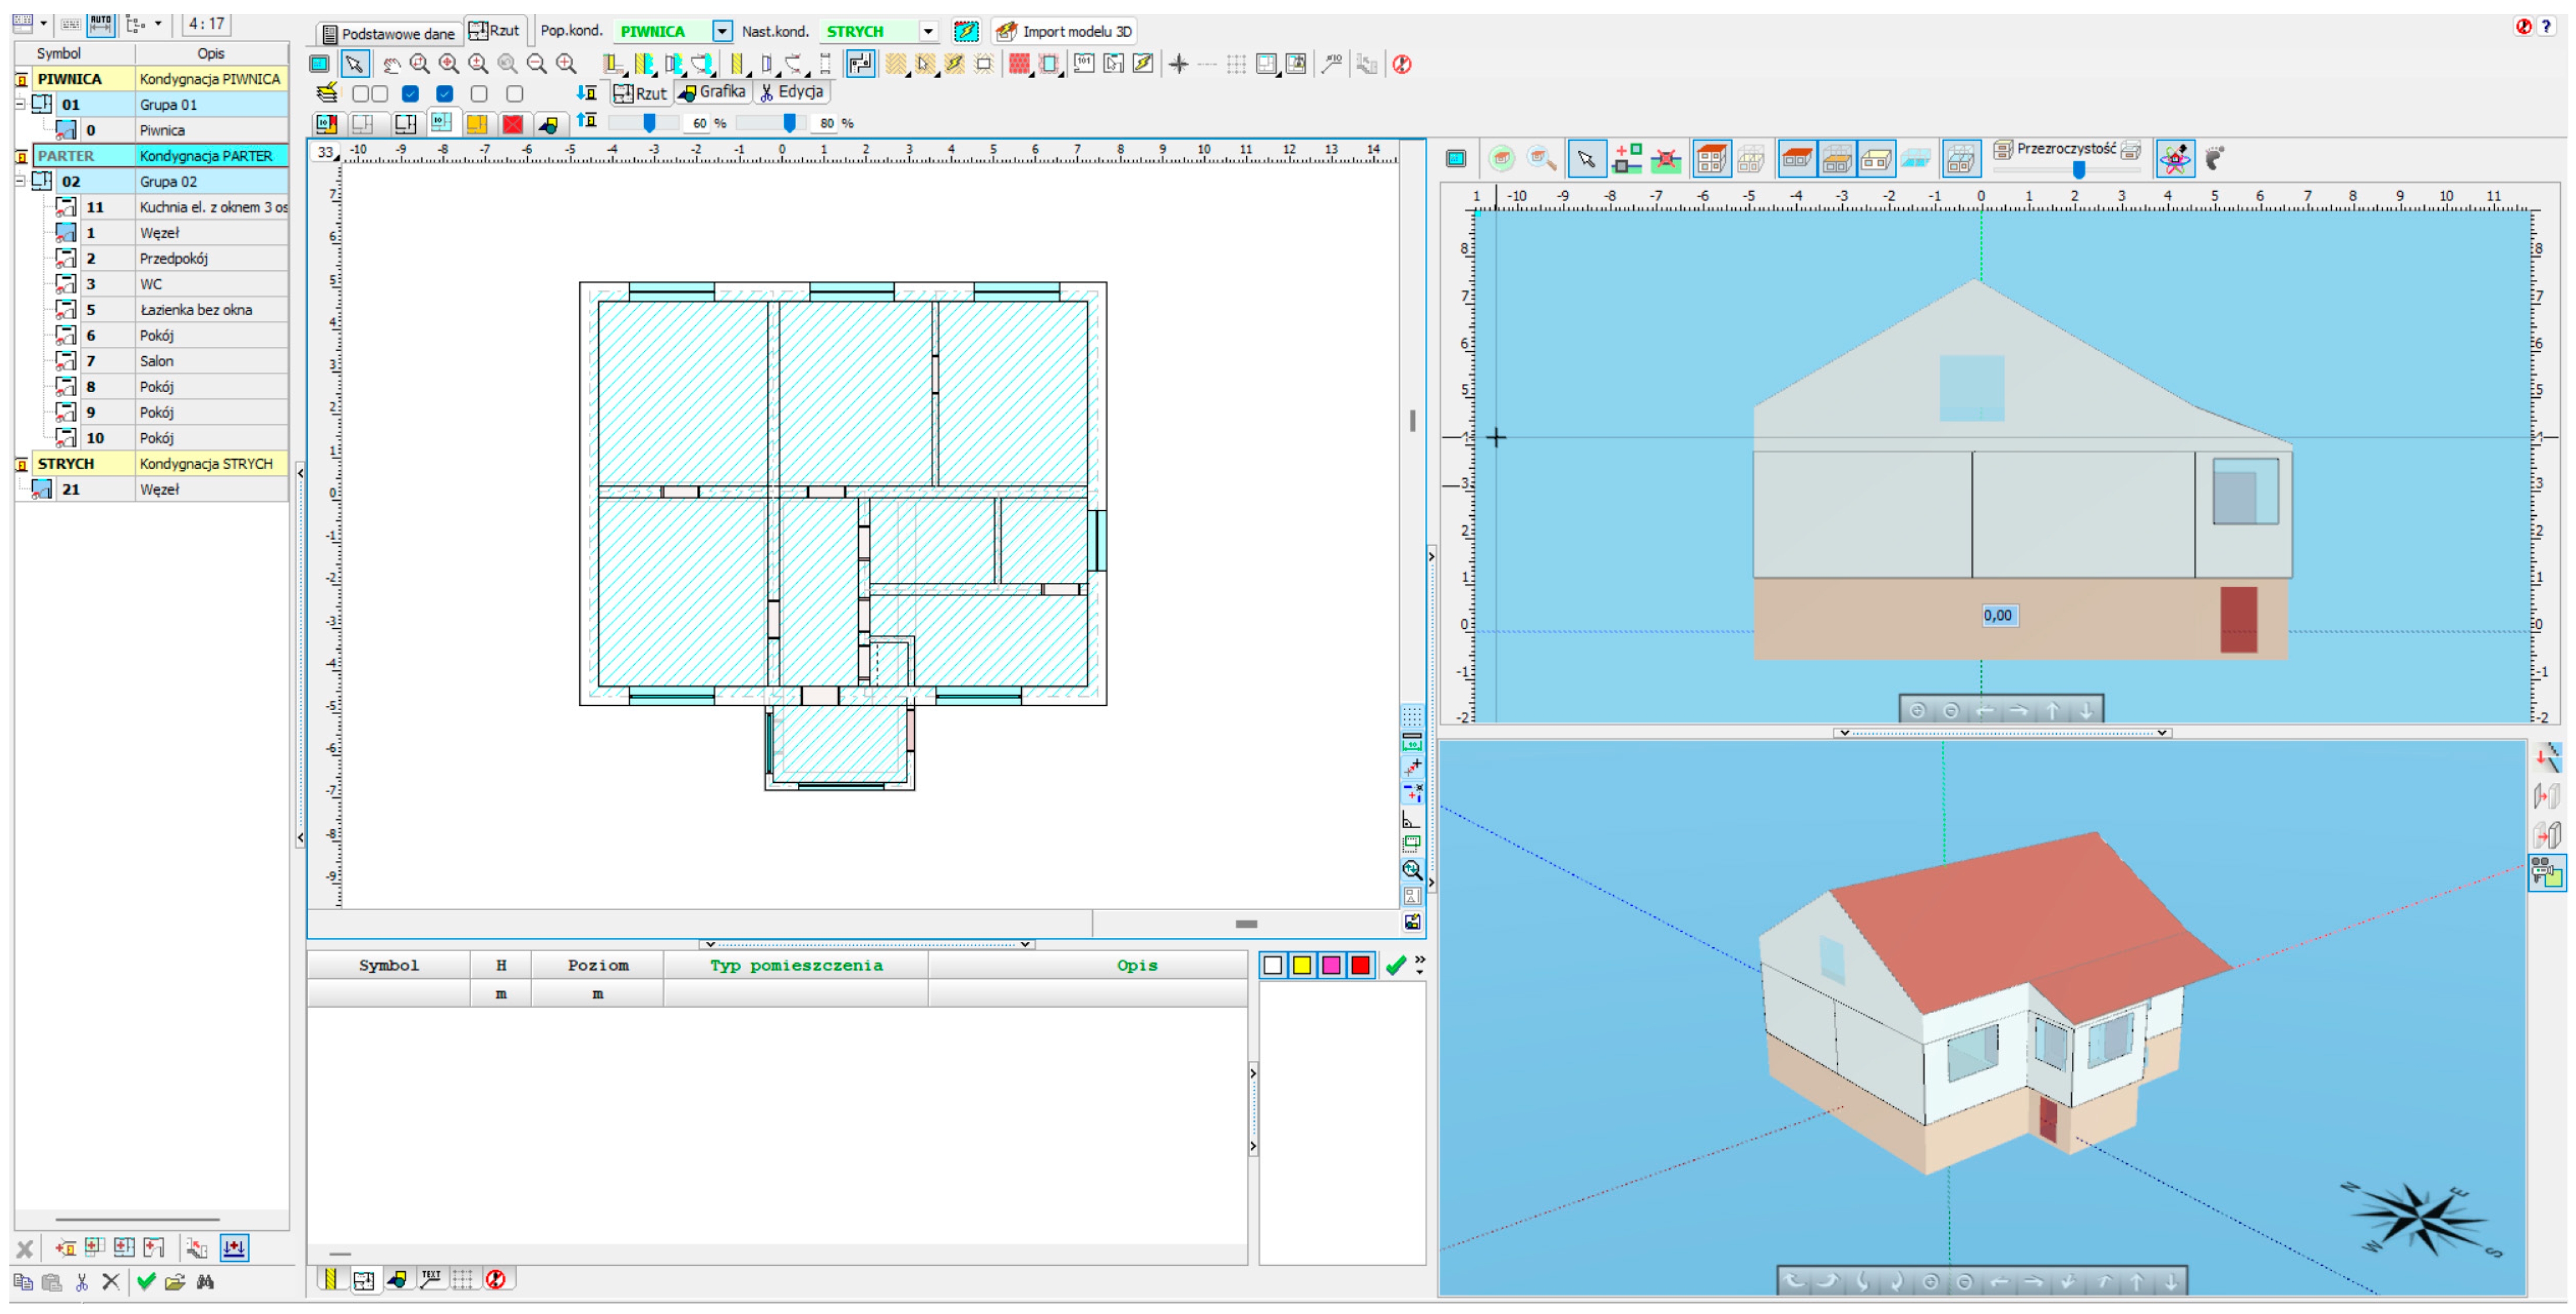
Task: Tick the last empty checkbox in row
Action: (x=514, y=94)
